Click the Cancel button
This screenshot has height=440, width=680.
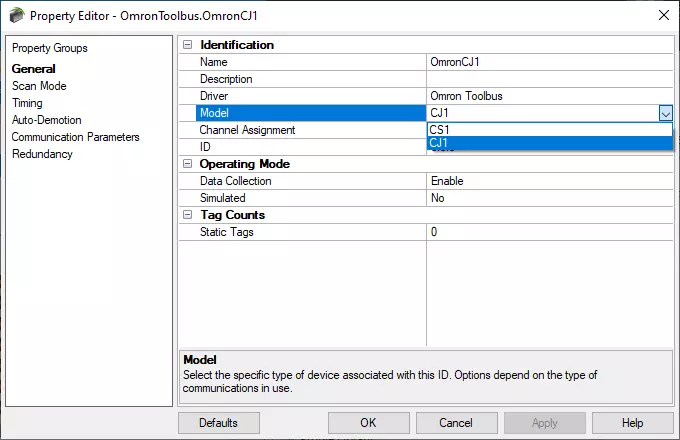[457, 423]
